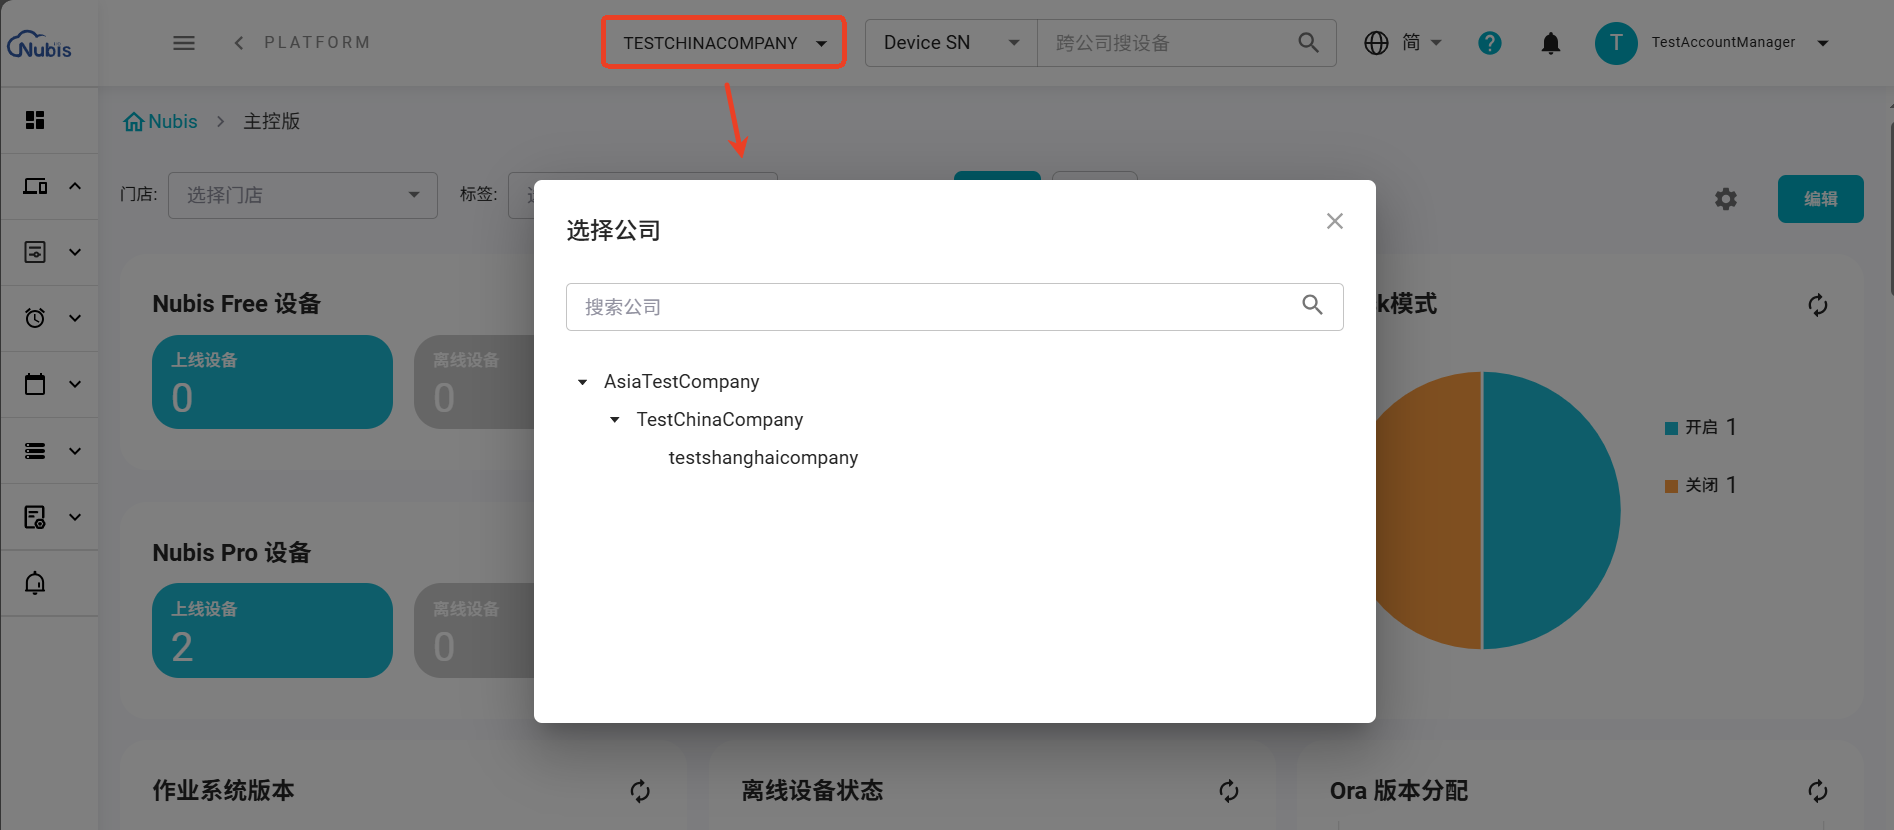Collapse the AsiaTestCompany tree node
This screenshot has height=830, width=1894.
(x=582, y=382)
